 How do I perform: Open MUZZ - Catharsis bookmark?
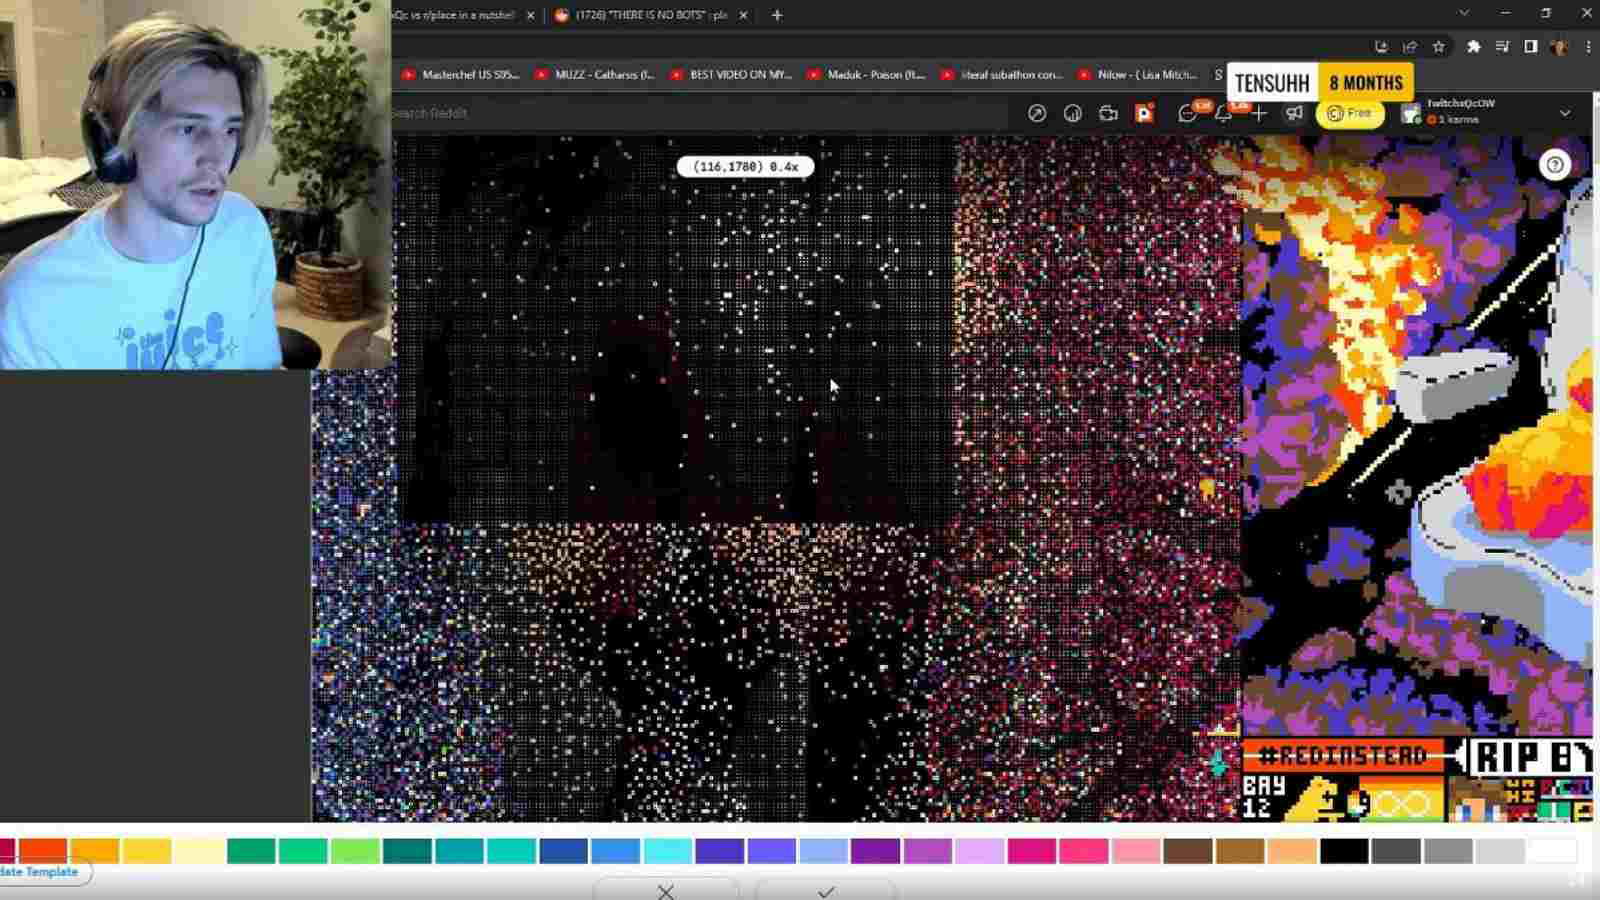(x=595, y=74)
